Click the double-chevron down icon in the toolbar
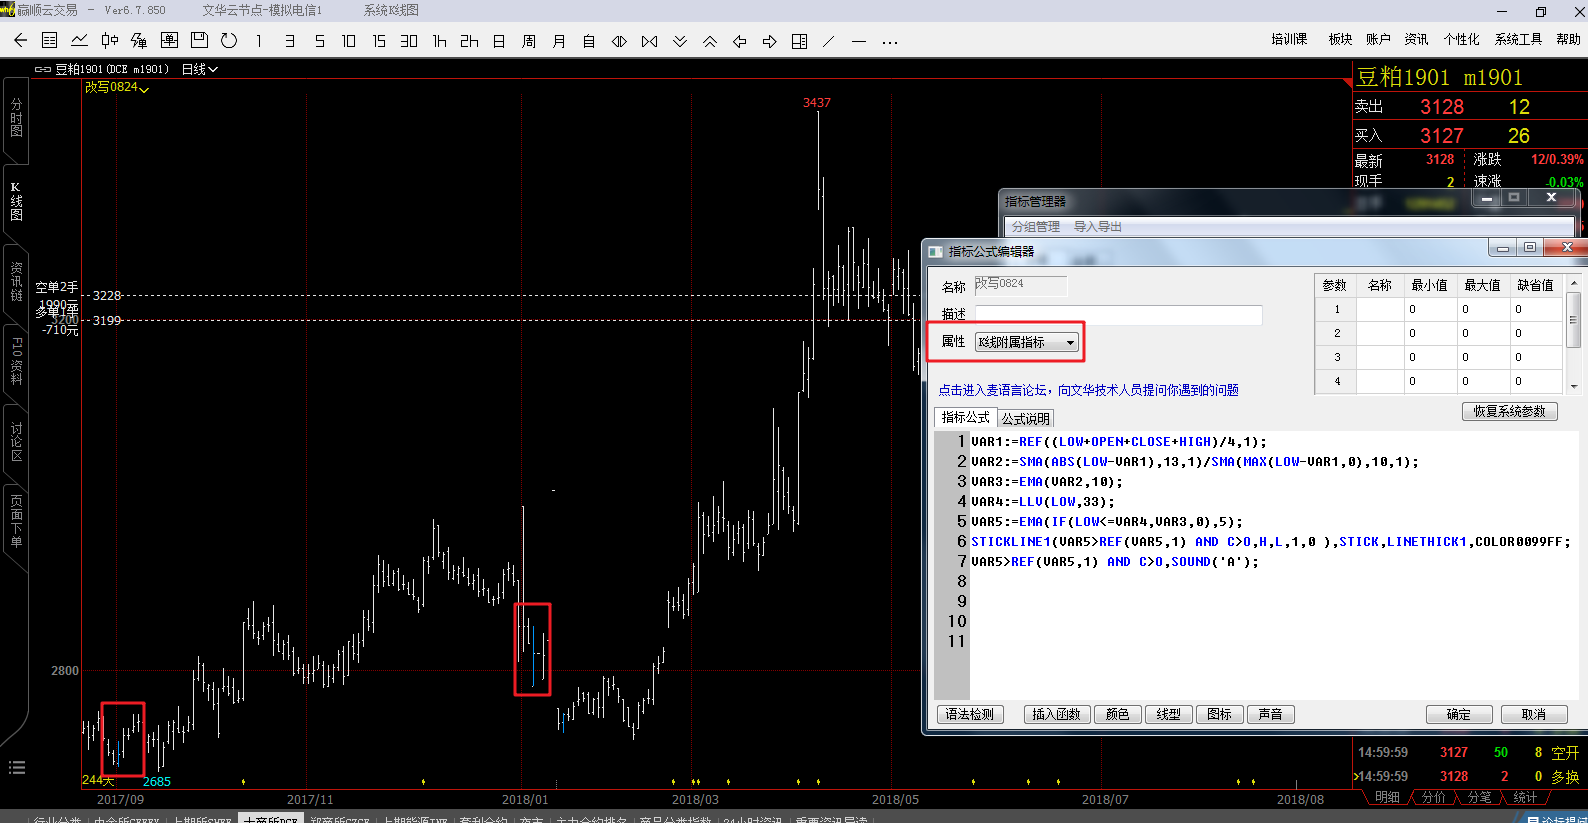This screenshot has width=1588, height=823. [680, 41]
